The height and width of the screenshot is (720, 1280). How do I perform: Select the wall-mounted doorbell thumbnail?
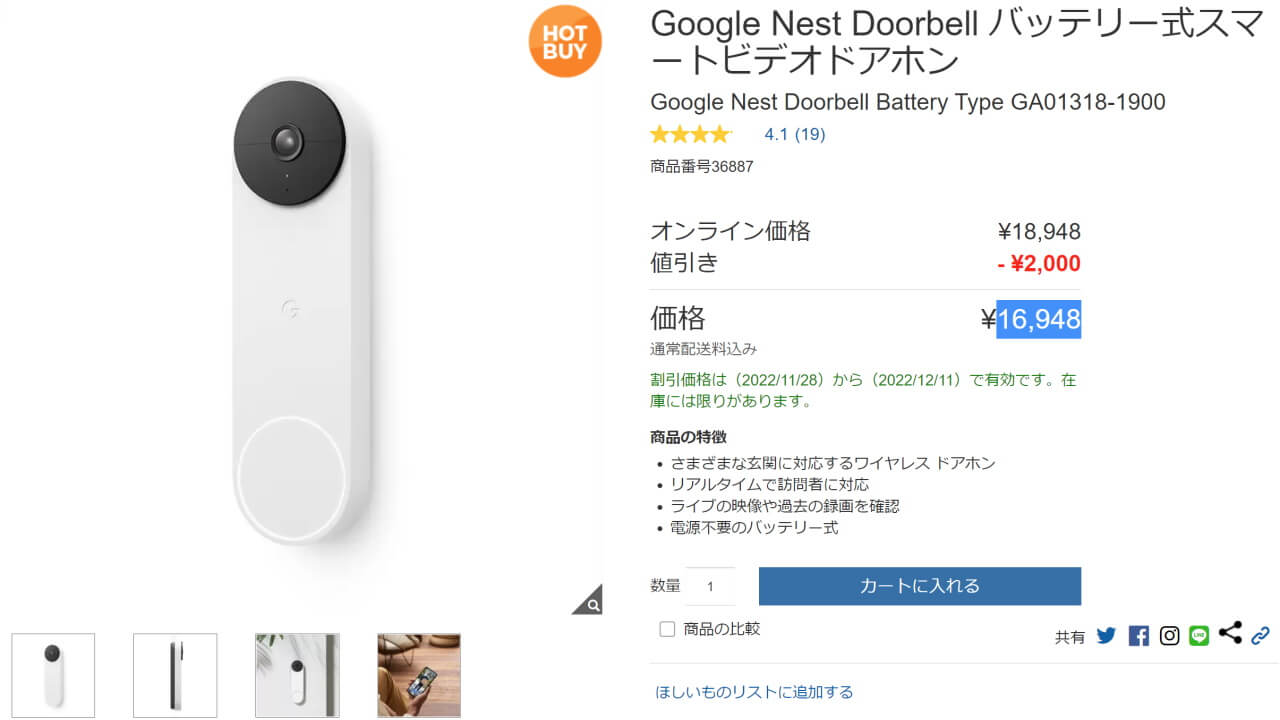pyautogui.click(x=296, y=675)
